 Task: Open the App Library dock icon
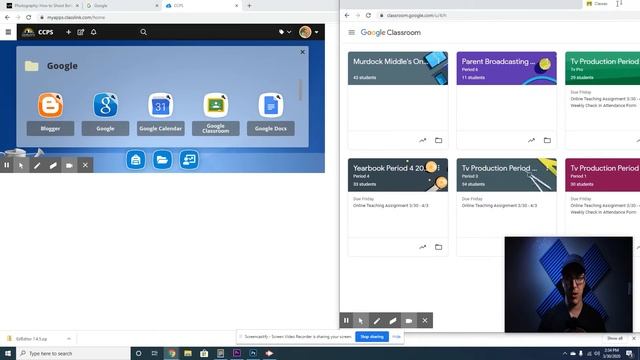pos(136,160)
